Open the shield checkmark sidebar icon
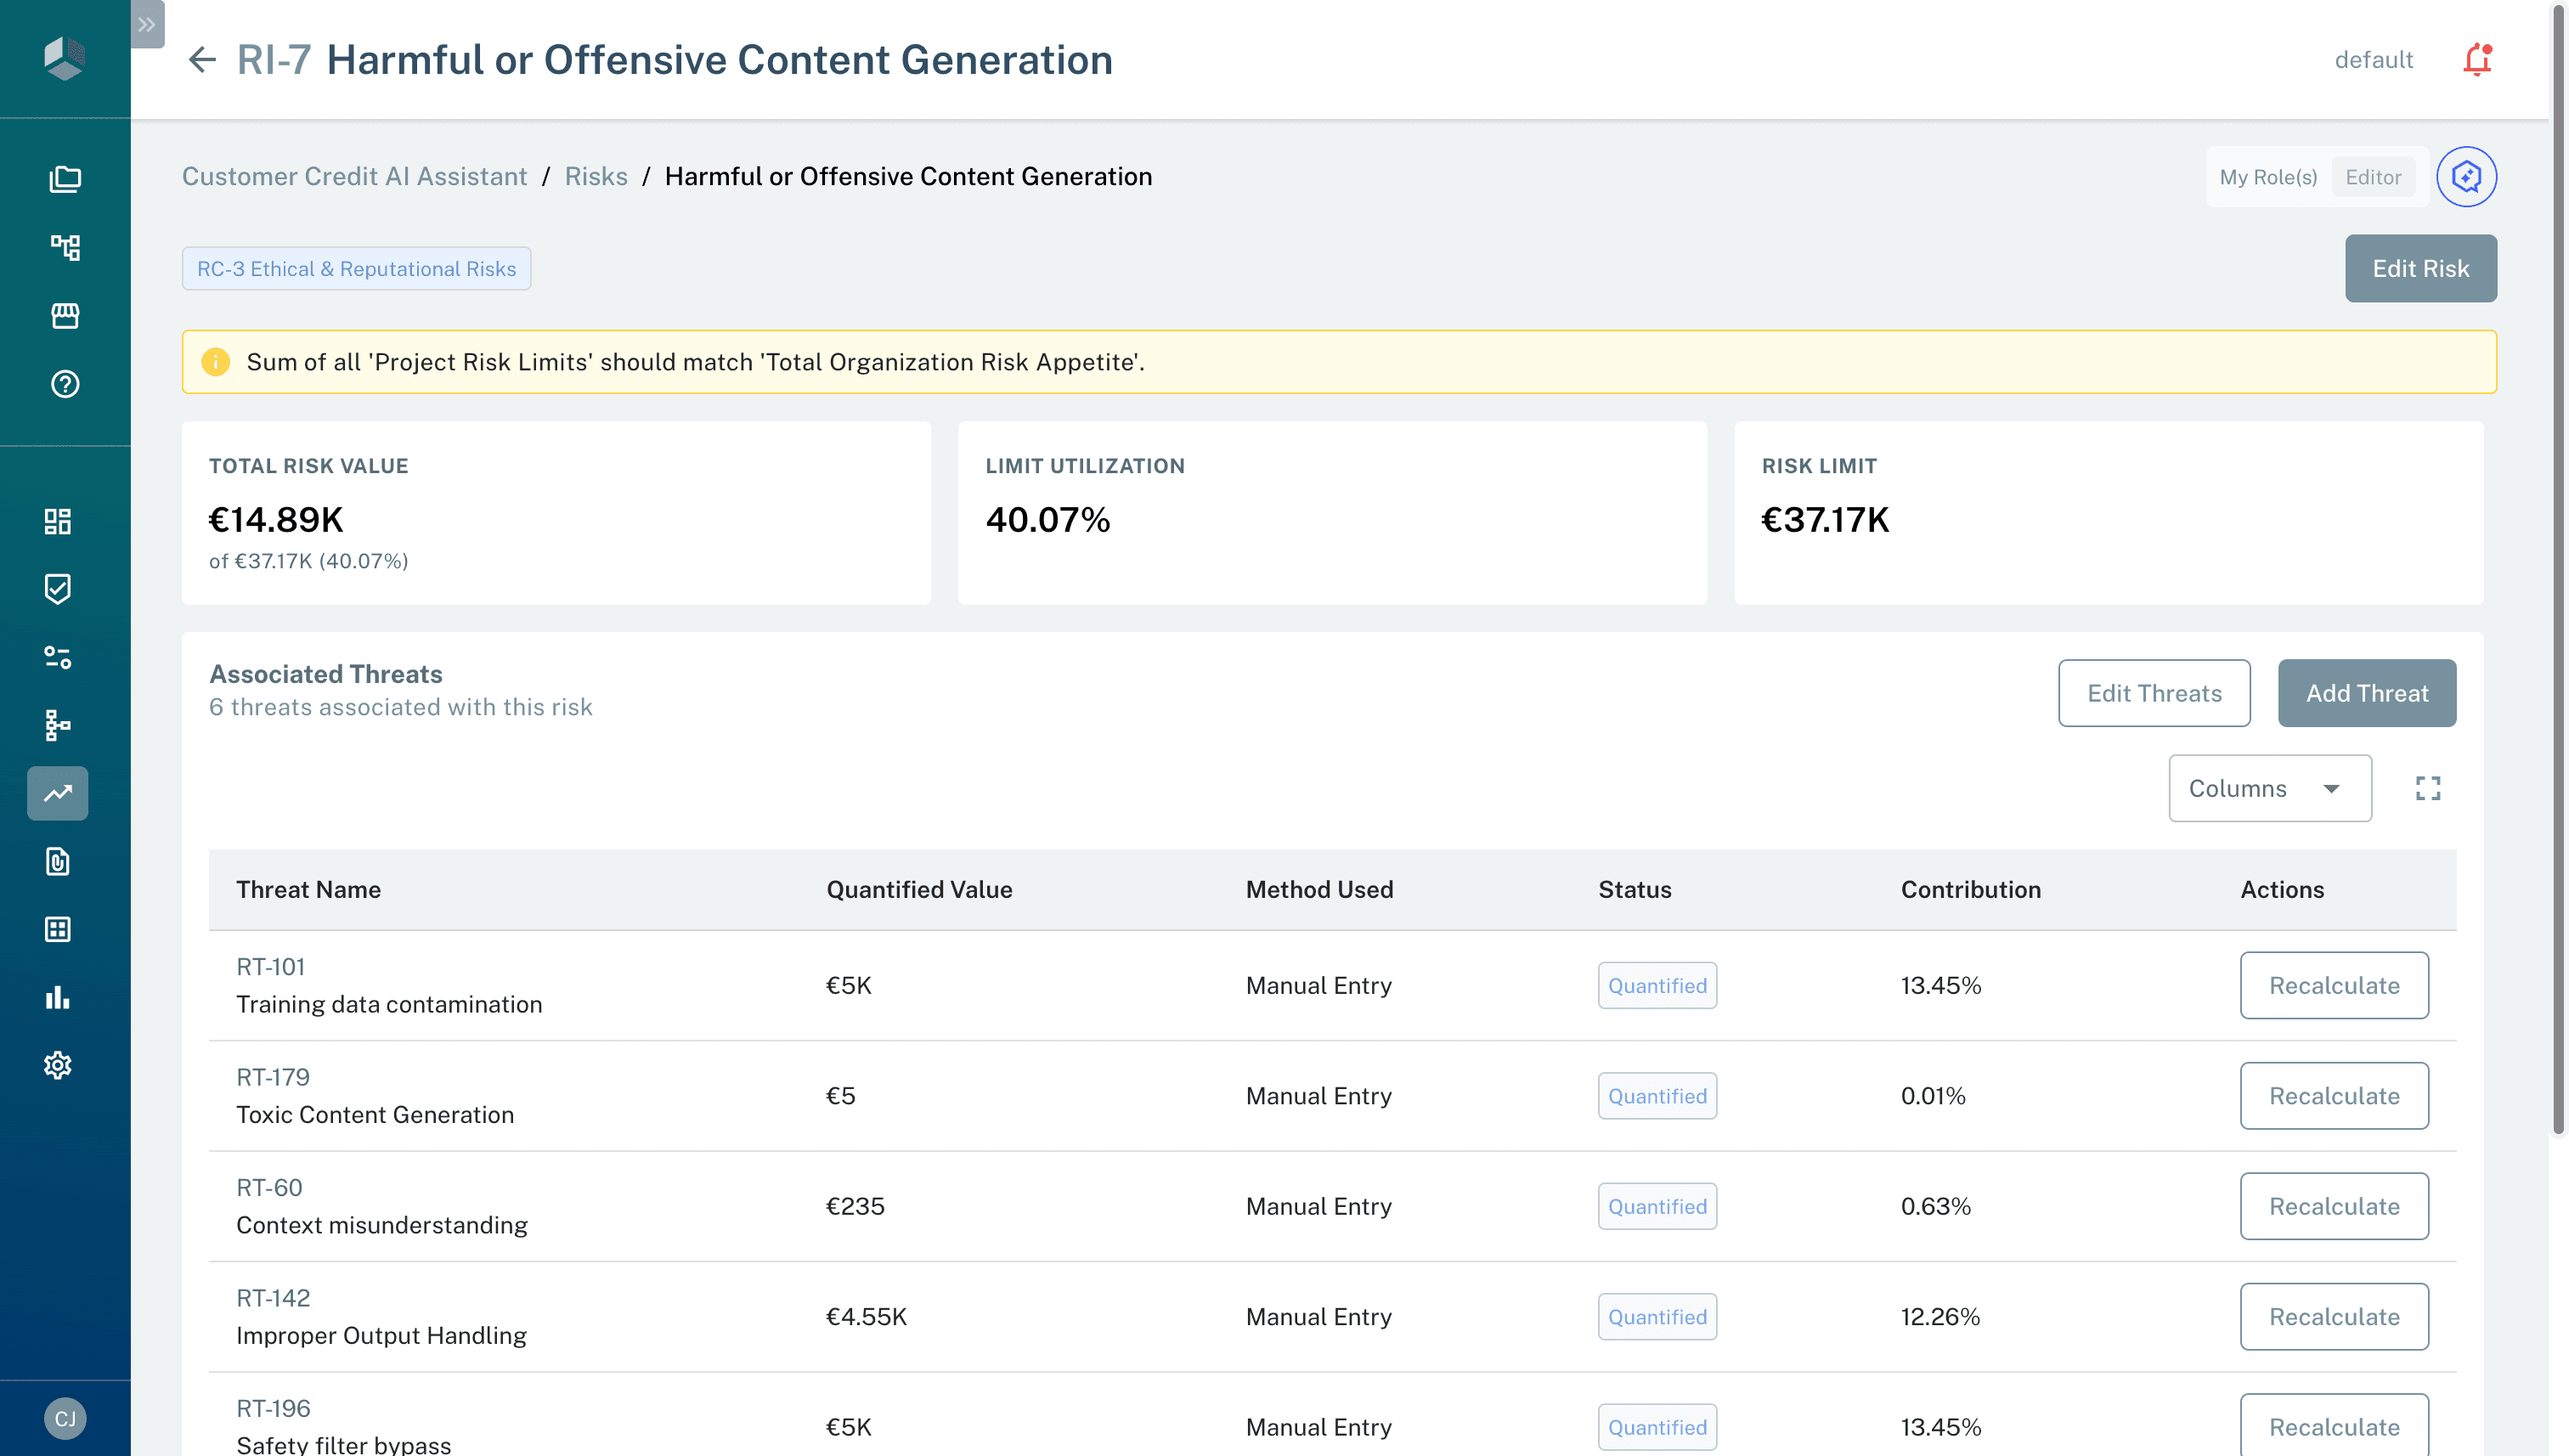This screenshot has width=2569, height=1456. (58, 589)
